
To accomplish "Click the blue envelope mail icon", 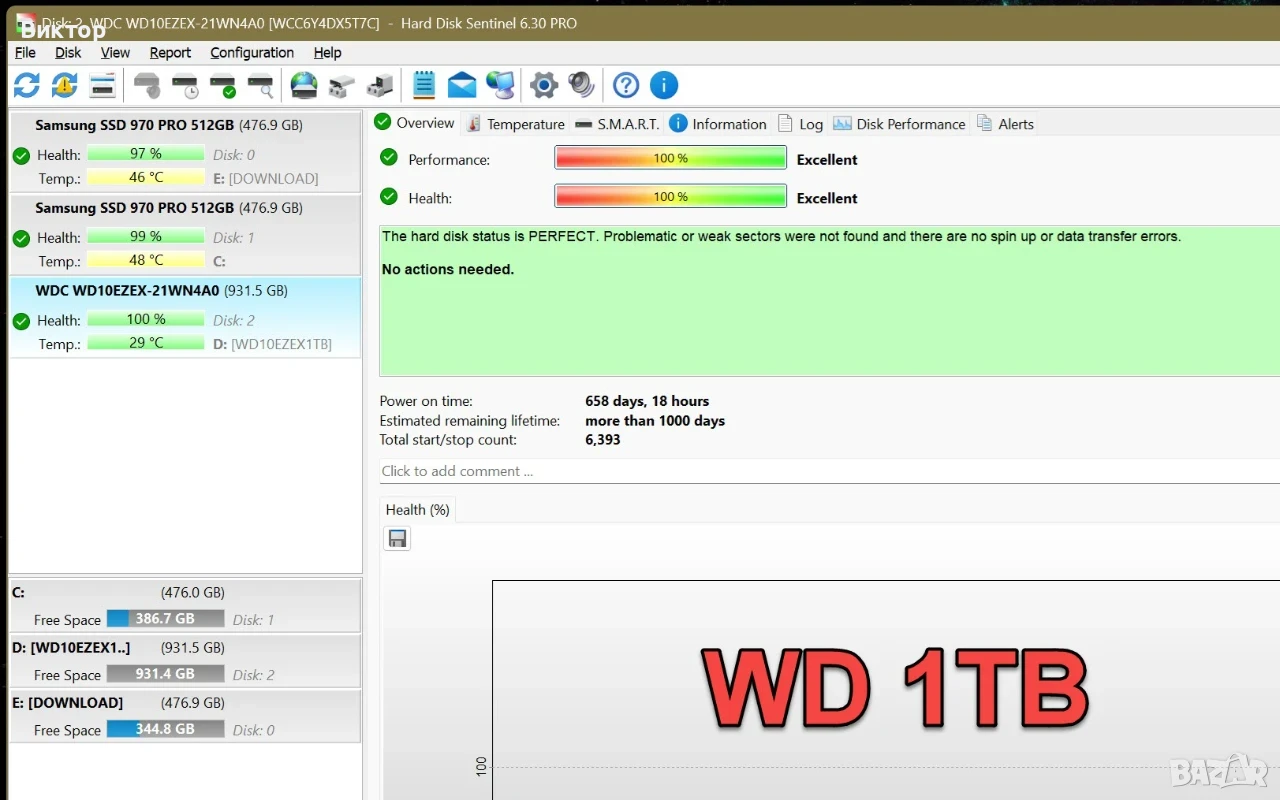I will 462,85.
